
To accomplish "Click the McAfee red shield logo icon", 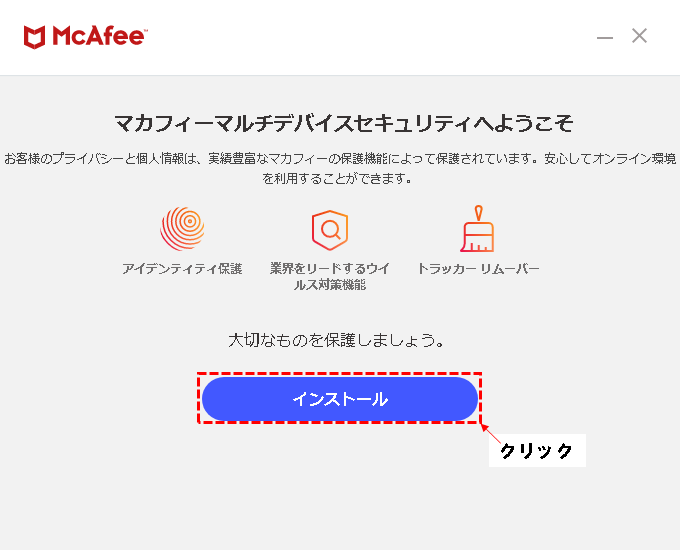I will (35, 37).
